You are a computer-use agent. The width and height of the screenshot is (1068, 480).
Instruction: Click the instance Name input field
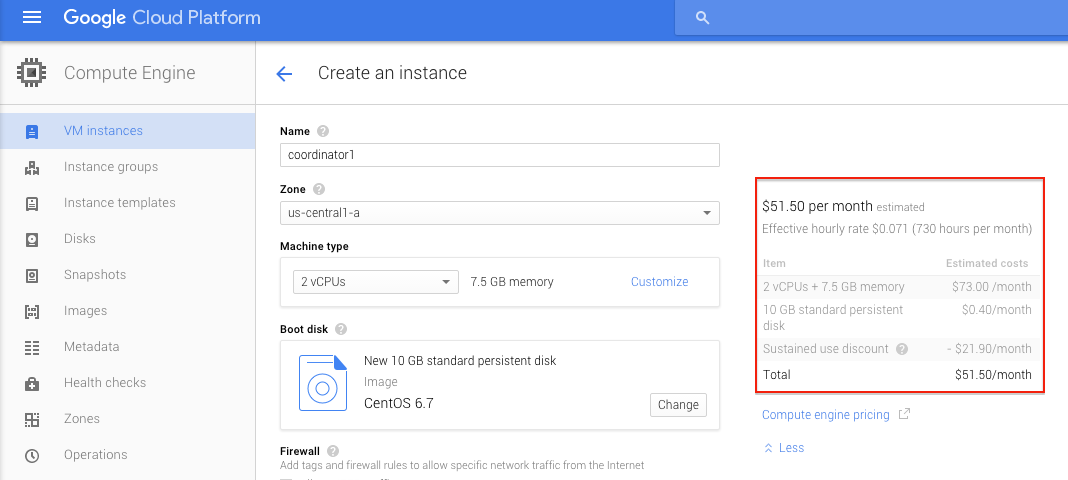pos(500,155)
